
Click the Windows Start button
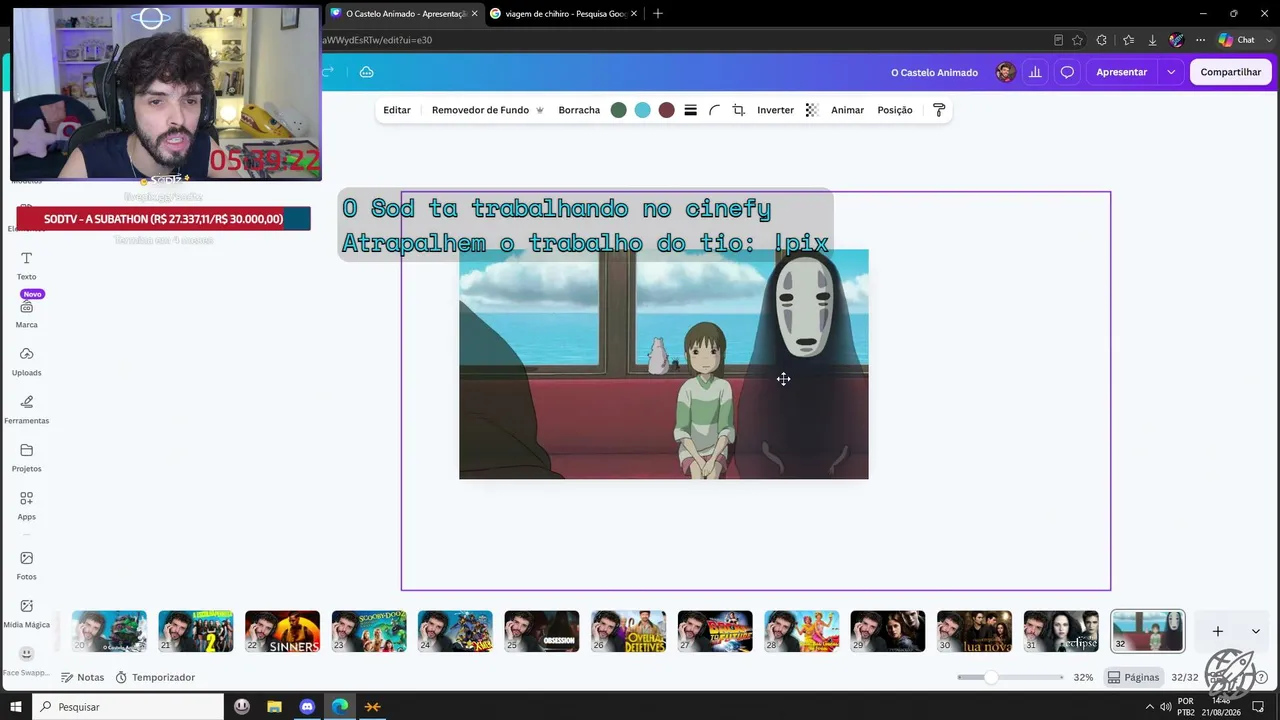[16, 706]
